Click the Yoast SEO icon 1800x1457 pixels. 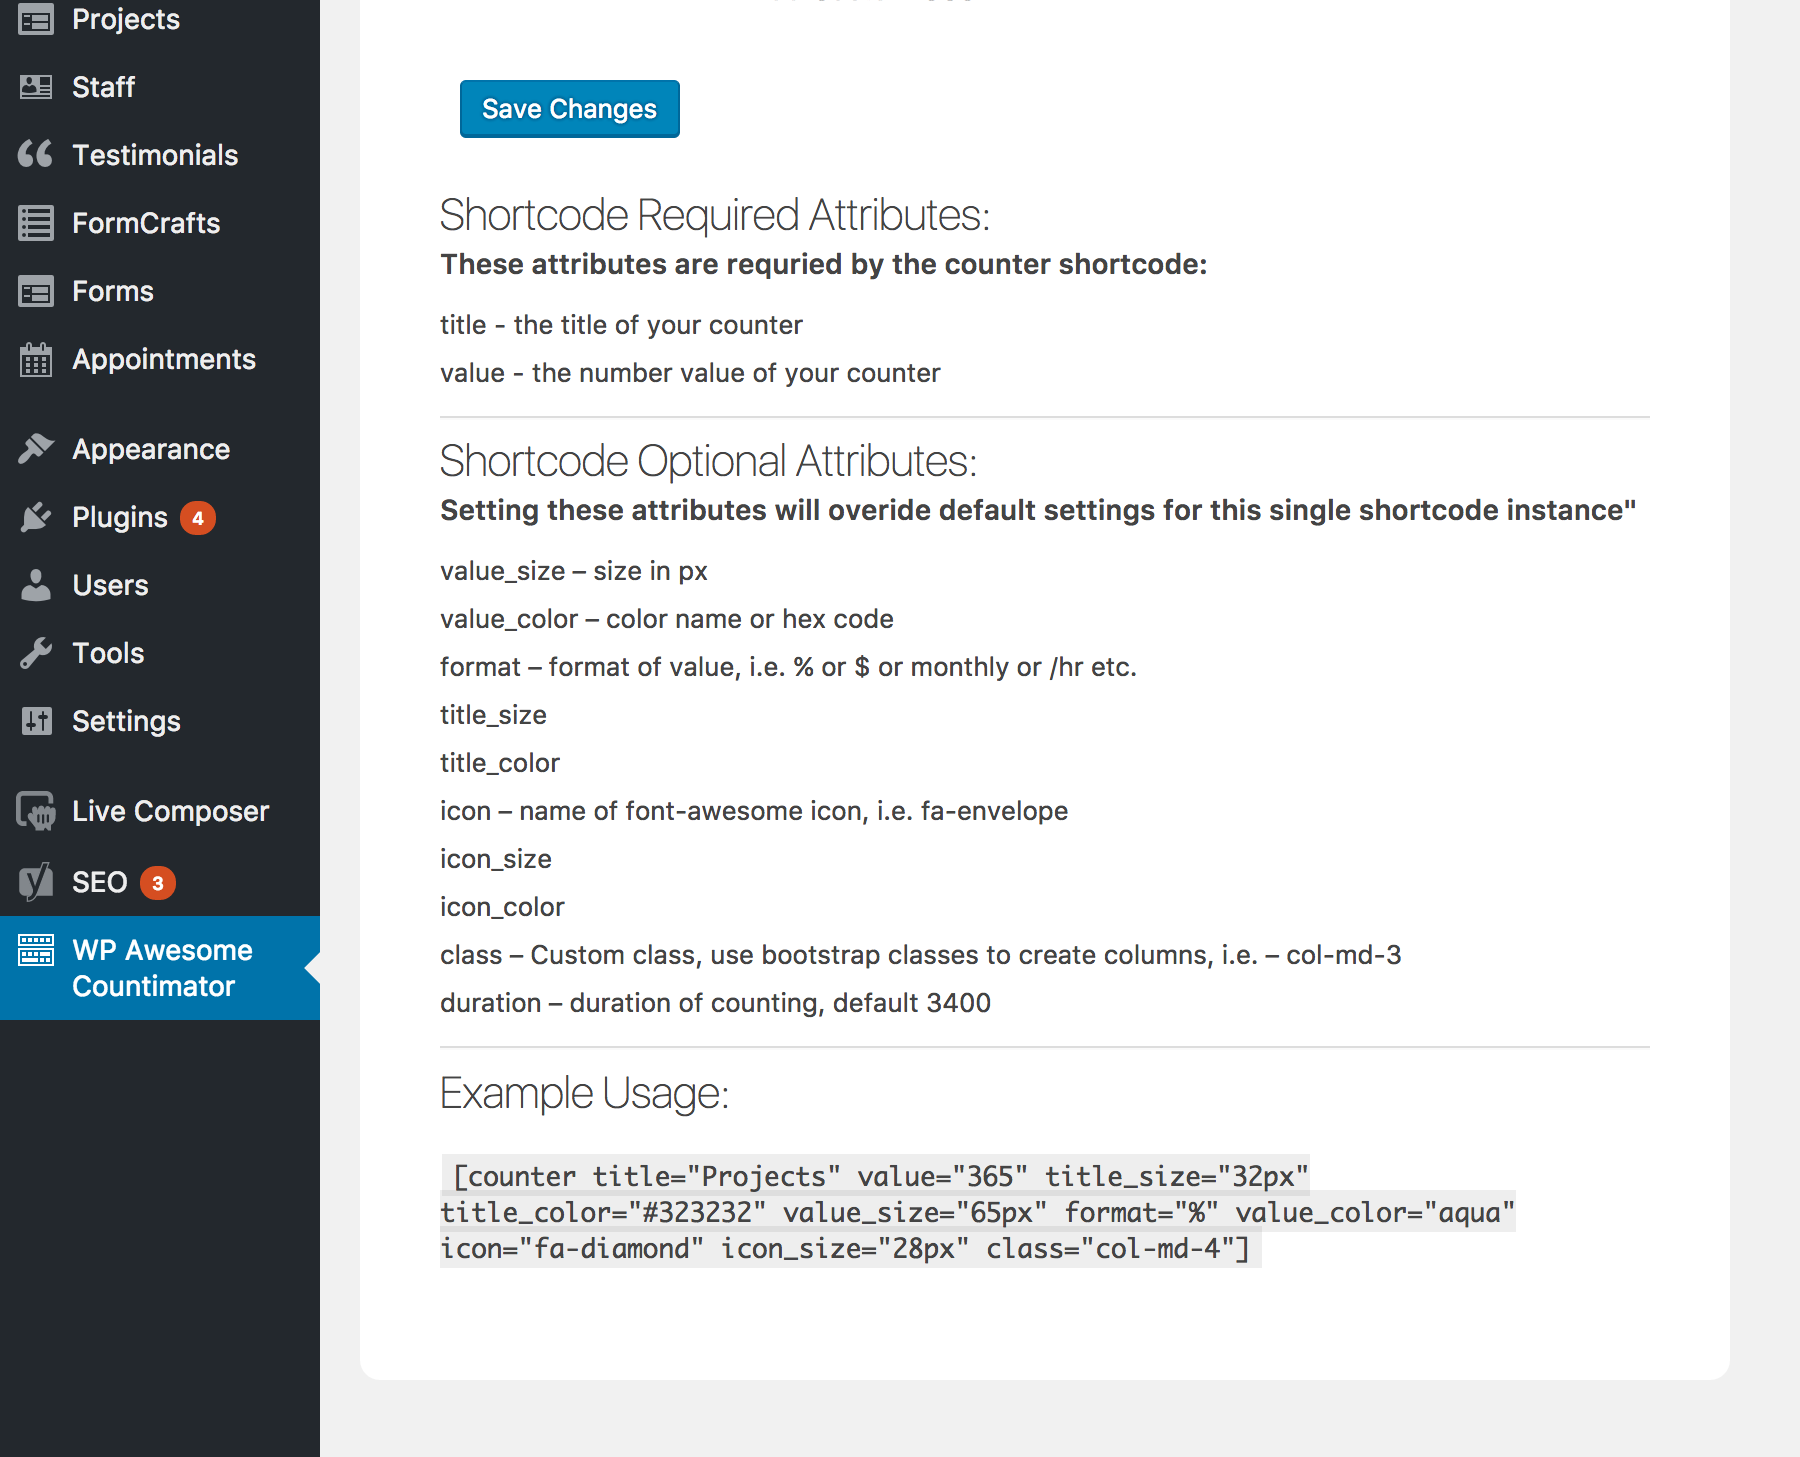point(36,882)
